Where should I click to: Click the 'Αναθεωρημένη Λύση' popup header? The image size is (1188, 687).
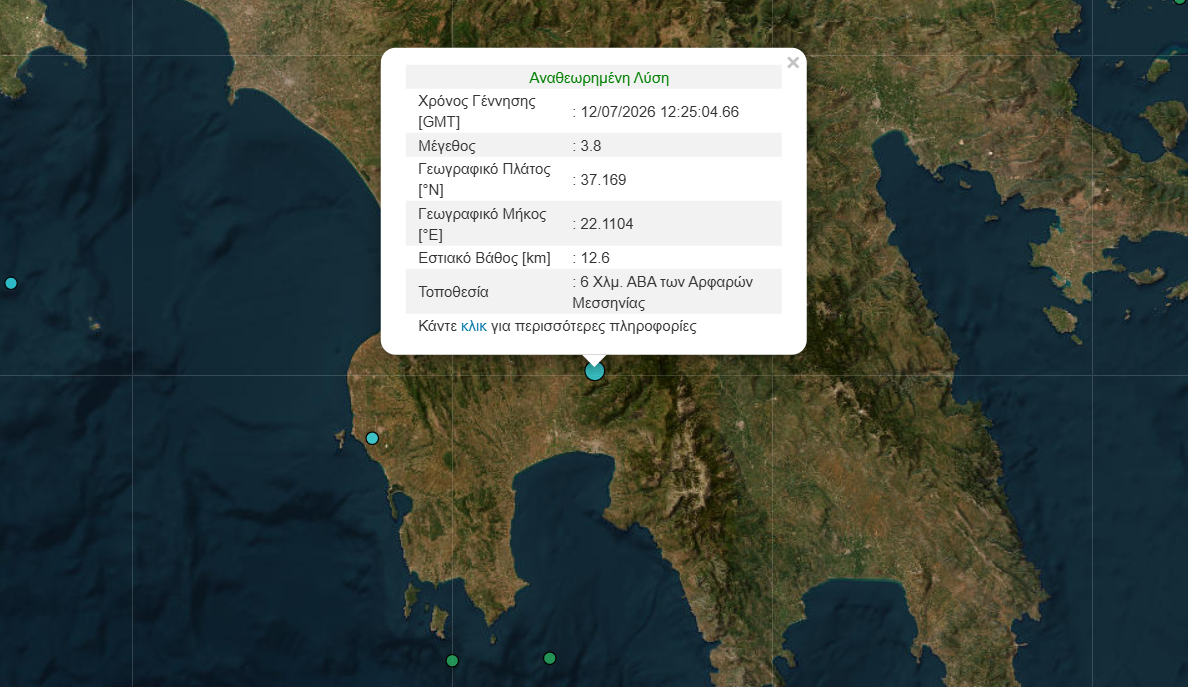tap(599, 78)
